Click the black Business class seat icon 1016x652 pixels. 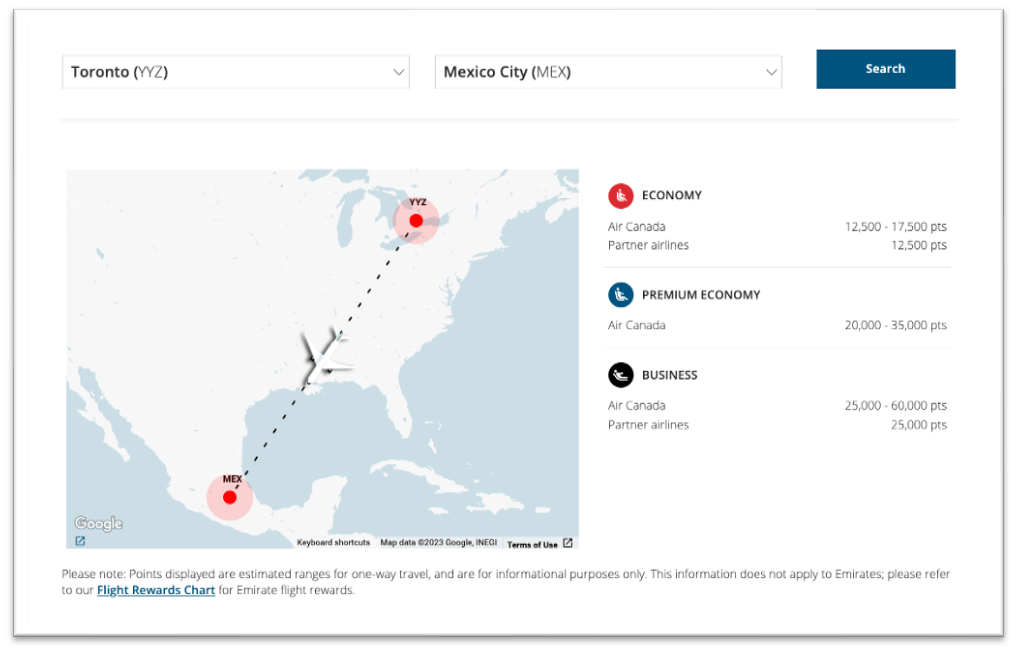click(x=621, y=375)
